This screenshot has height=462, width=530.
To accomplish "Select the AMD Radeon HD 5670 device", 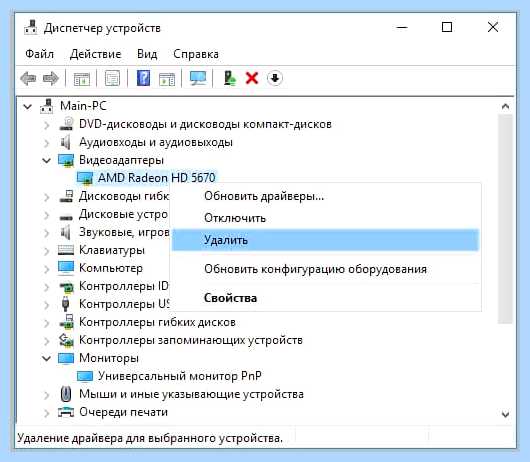I will click(156, 178).
